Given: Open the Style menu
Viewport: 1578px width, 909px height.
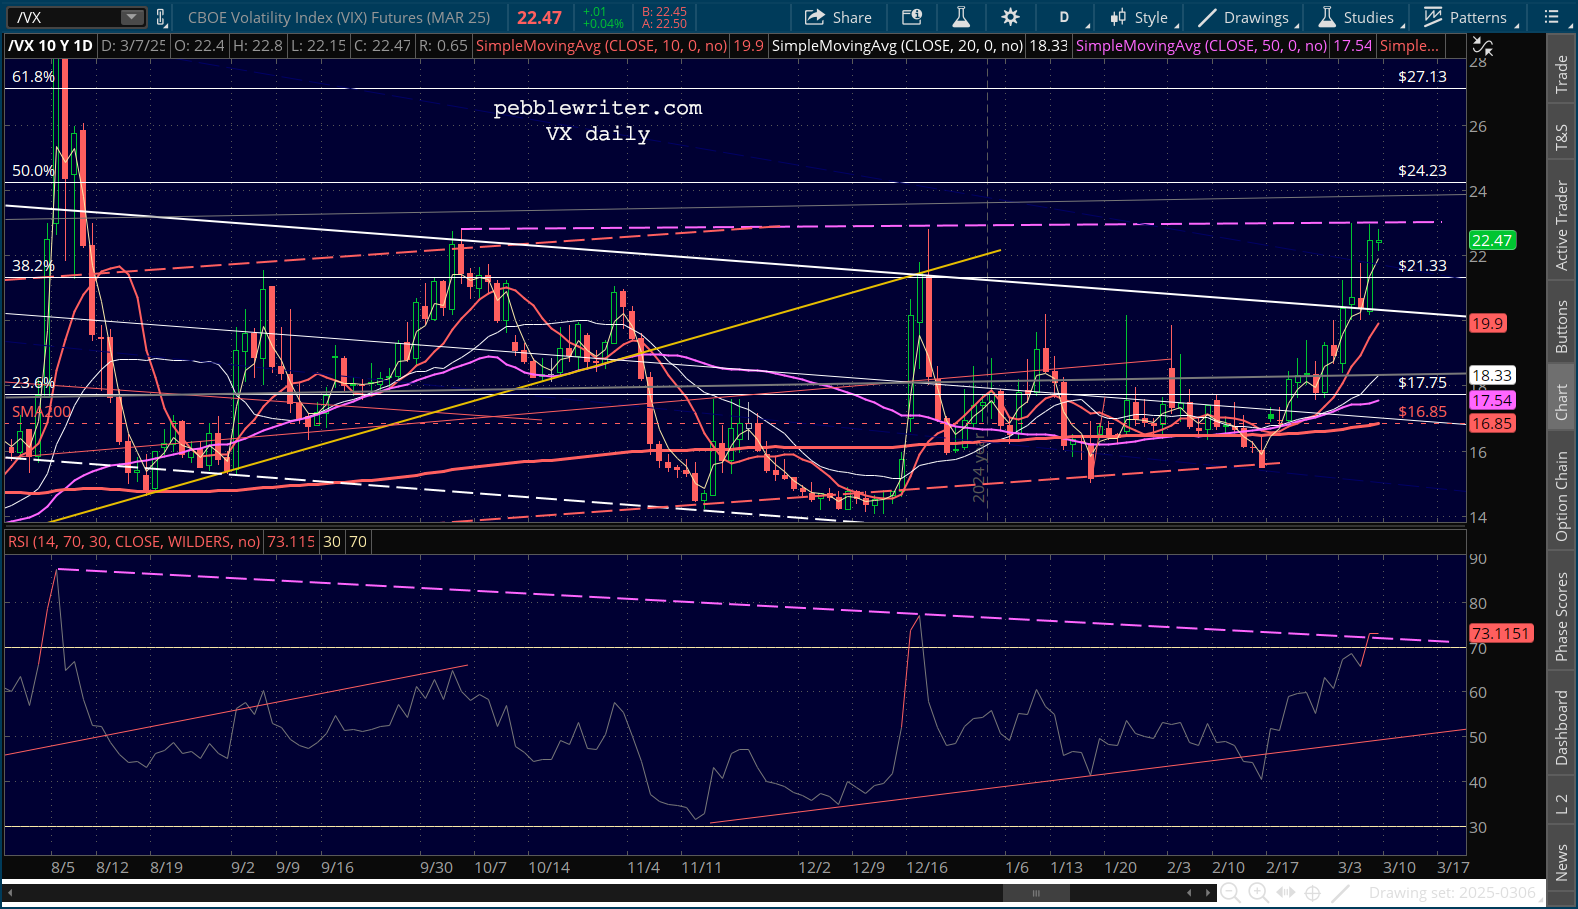Looking at the screenshot, I should (1140, 17).
